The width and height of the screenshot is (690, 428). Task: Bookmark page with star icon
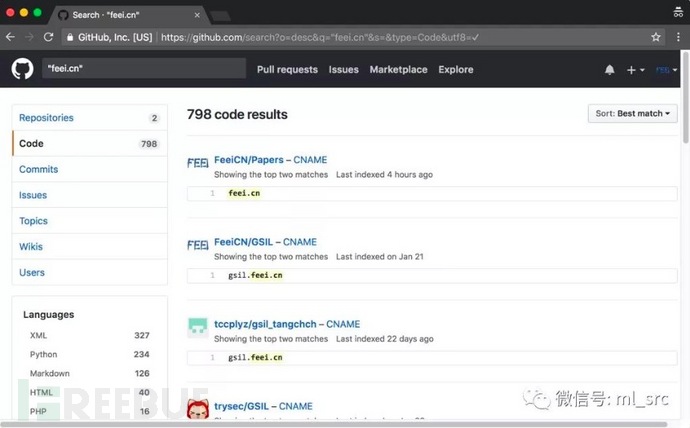coord(656,37)
